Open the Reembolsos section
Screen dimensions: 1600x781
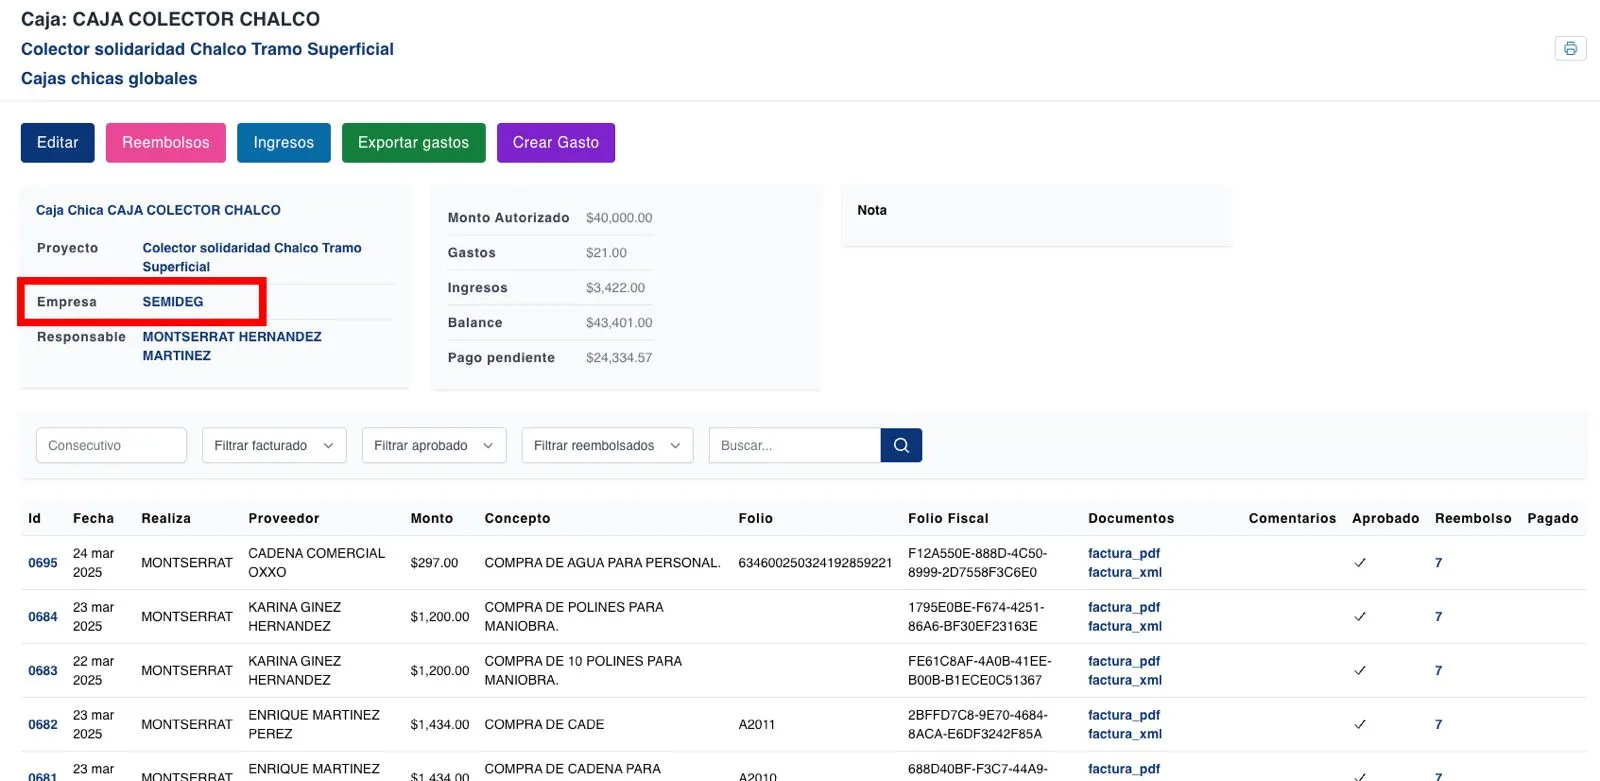(x=166, y=143)
